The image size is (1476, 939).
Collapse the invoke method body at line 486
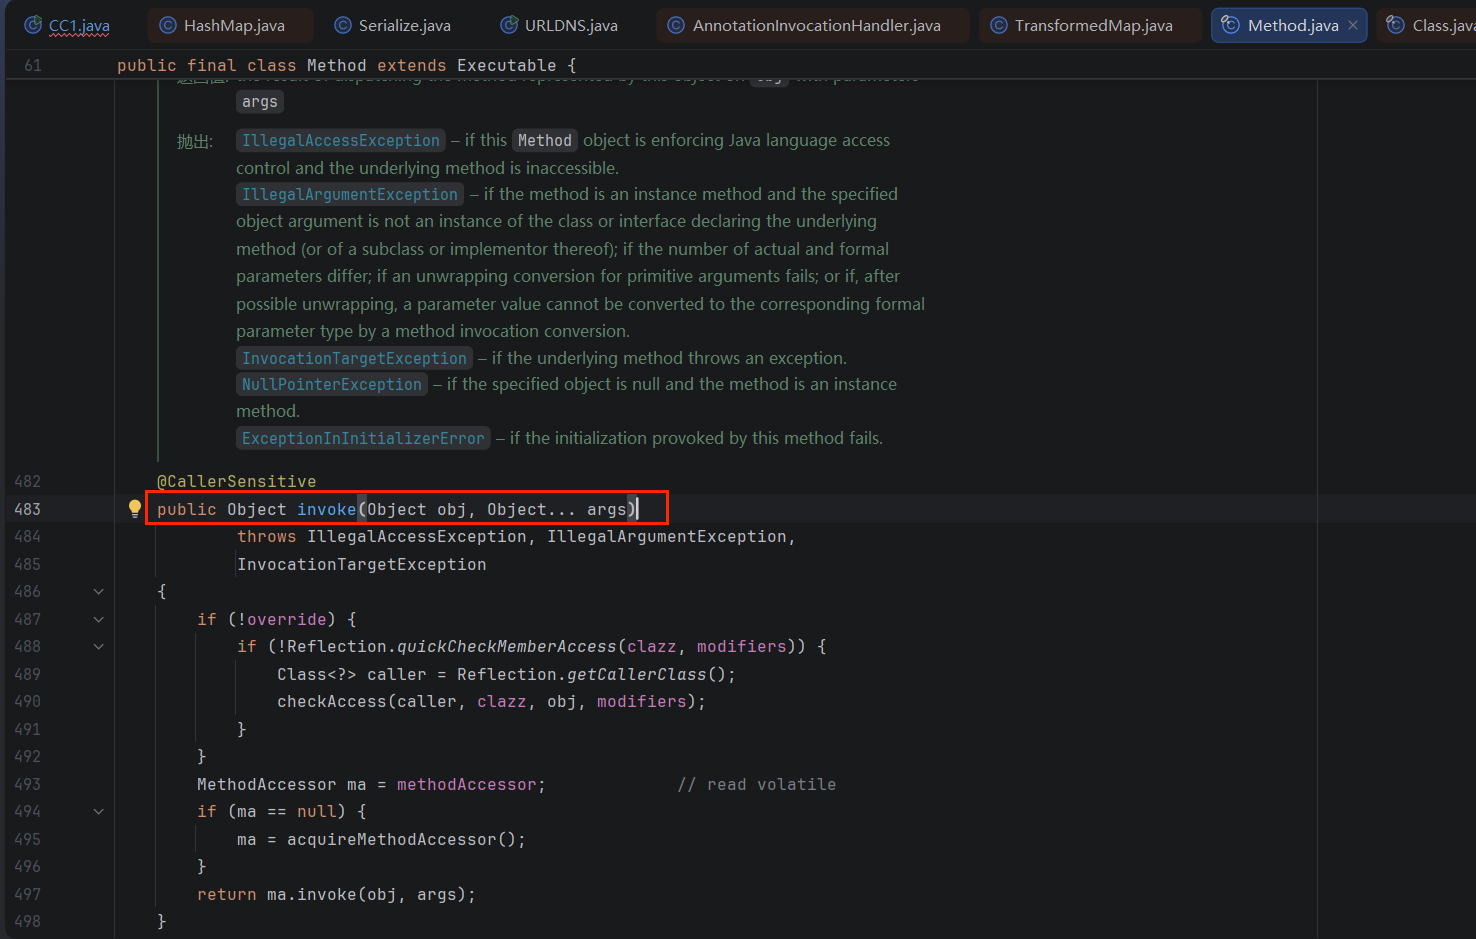coord(99,592)
